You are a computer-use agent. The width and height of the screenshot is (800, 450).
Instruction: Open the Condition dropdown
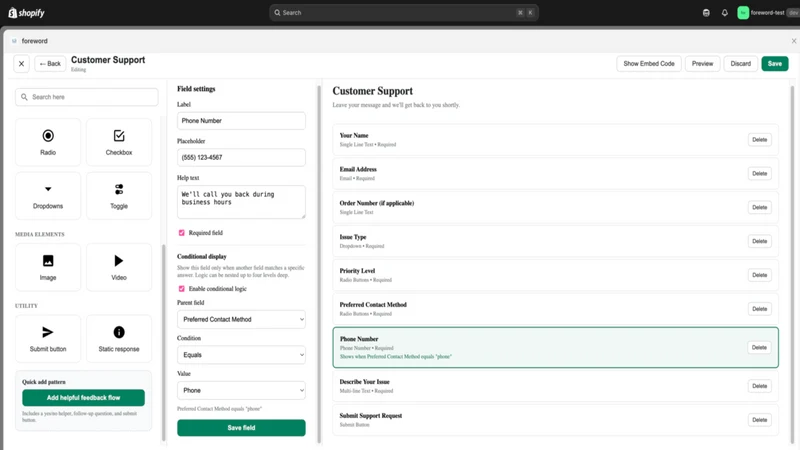[241, 355]
